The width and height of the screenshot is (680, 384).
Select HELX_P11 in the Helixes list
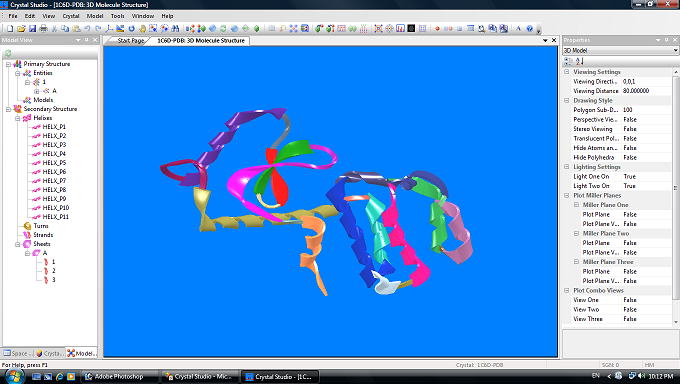(x=56, y=217)
